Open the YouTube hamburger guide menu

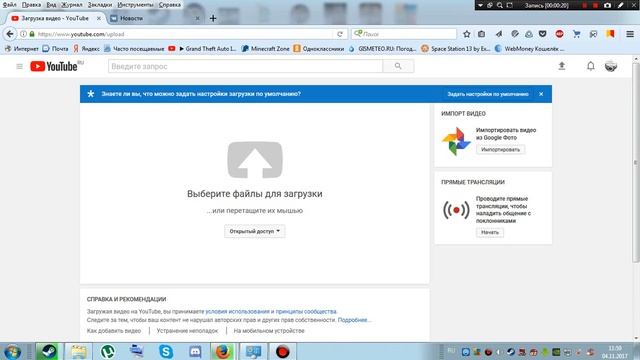click(19, 66)
